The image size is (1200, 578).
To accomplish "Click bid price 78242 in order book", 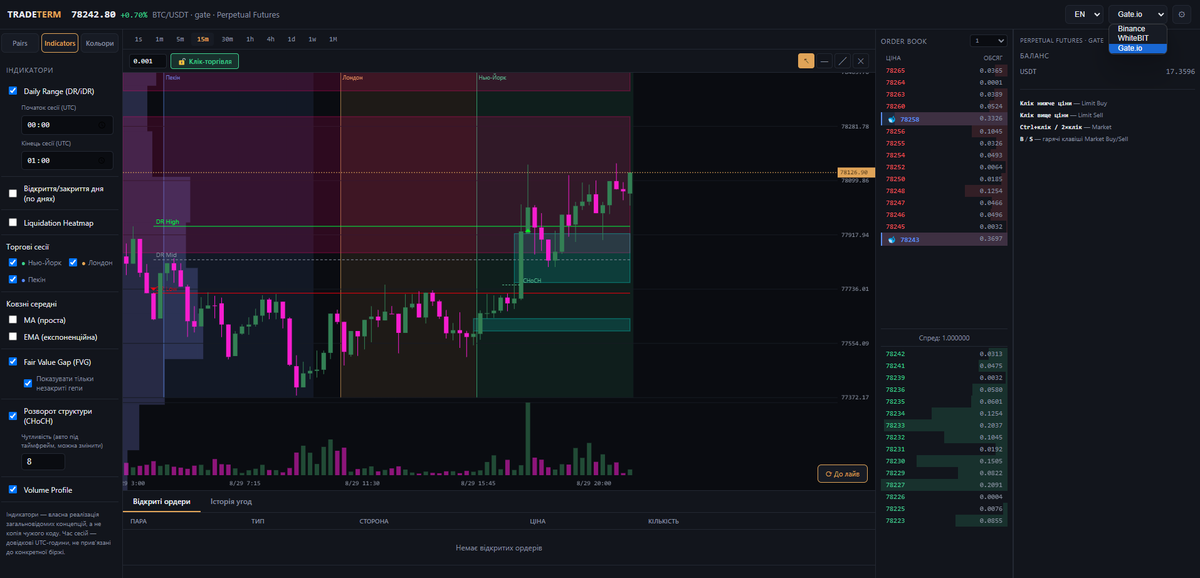I will click(895, 354).
